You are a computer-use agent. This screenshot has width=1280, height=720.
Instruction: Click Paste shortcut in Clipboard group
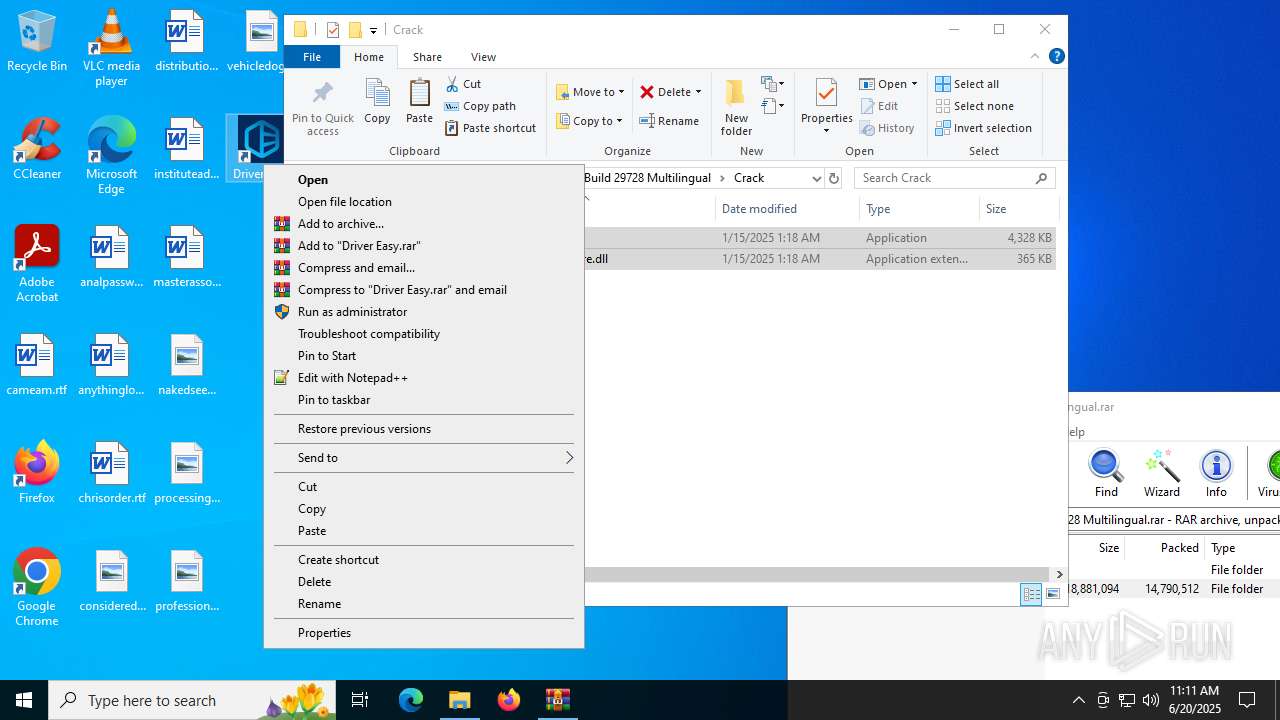coord(490,128)
